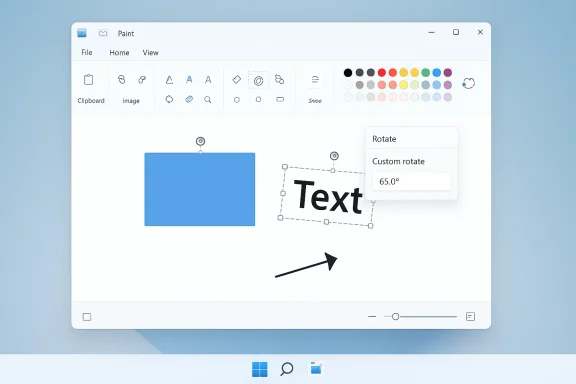
Task: Pick the small rounded square shape
Action: coord(258,100)
